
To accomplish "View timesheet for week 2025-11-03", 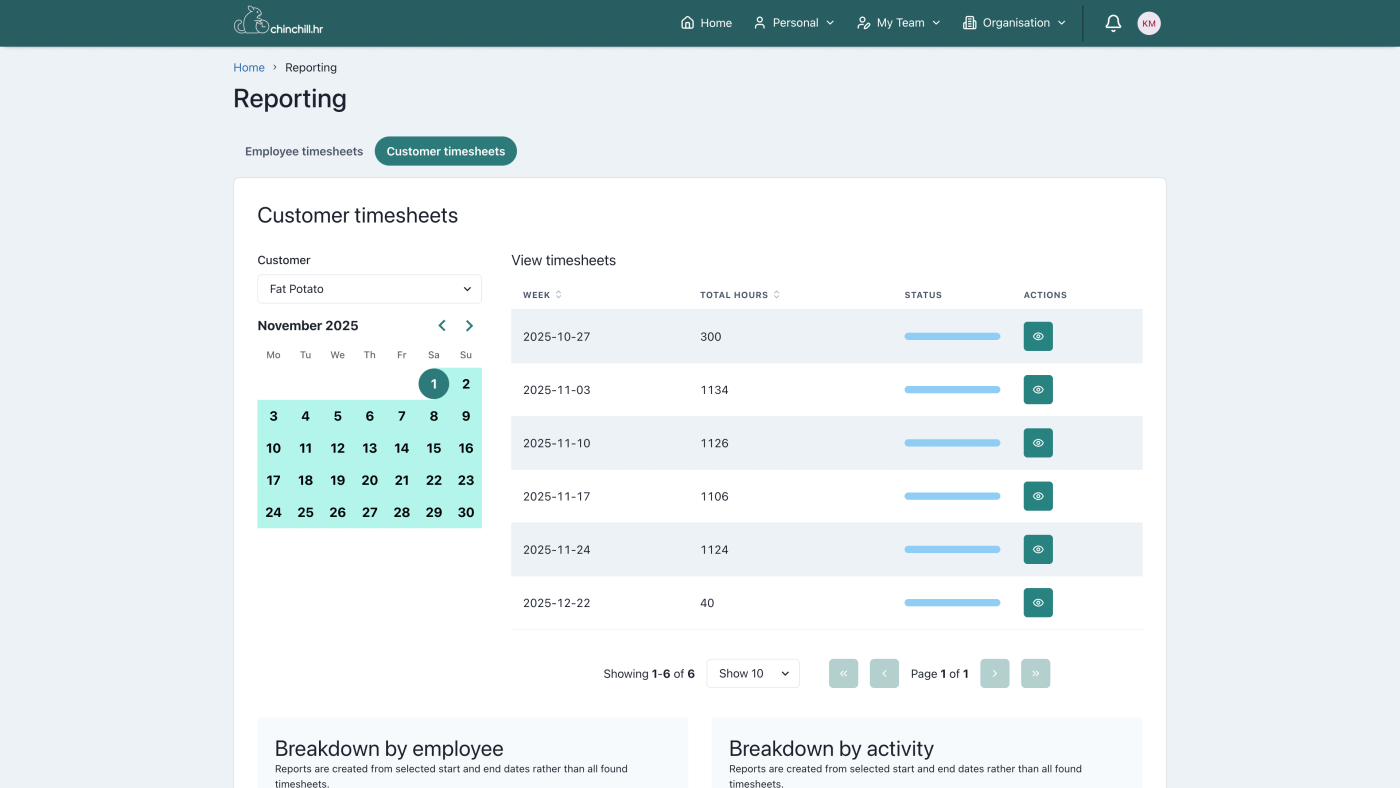I will pos(1038,390).
